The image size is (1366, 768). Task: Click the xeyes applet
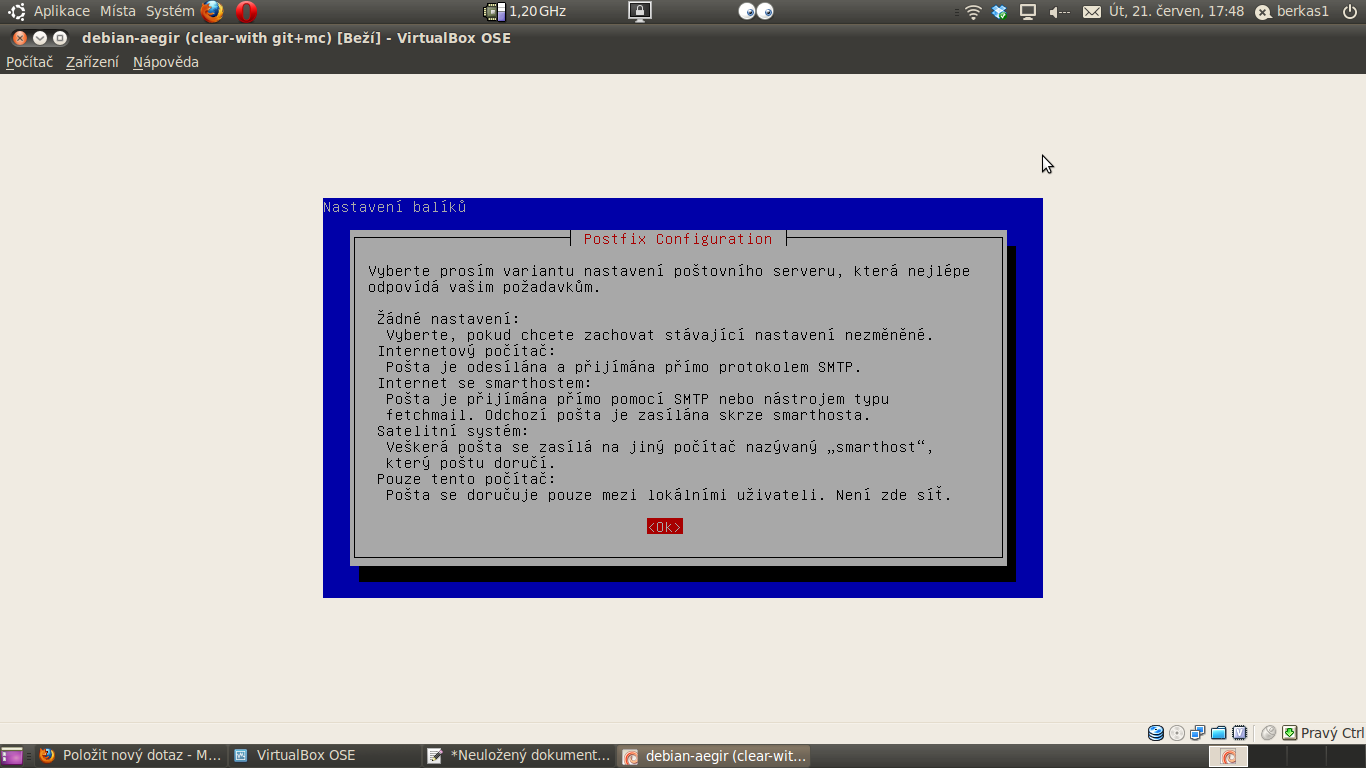click(x=756, y=12)
